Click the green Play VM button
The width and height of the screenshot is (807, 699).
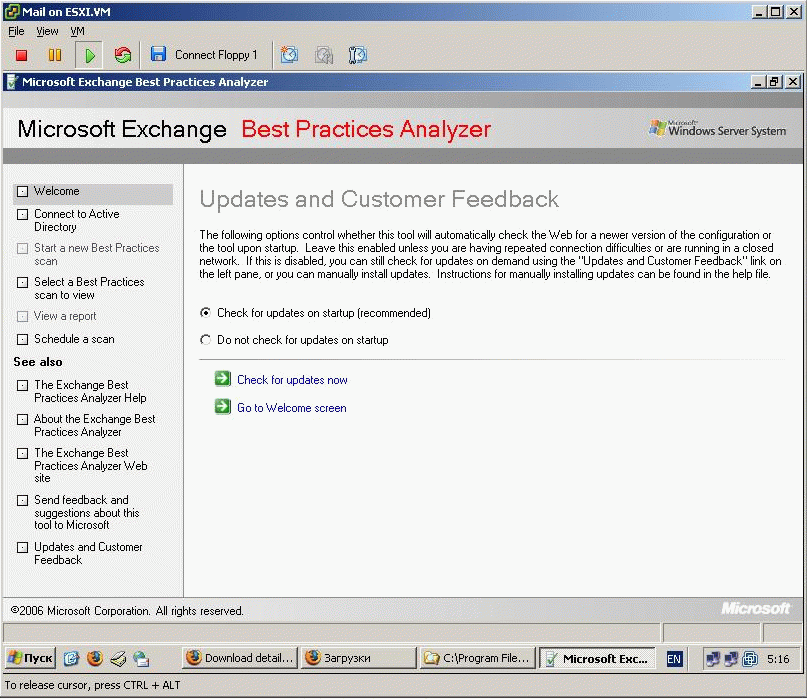(89, 55)
